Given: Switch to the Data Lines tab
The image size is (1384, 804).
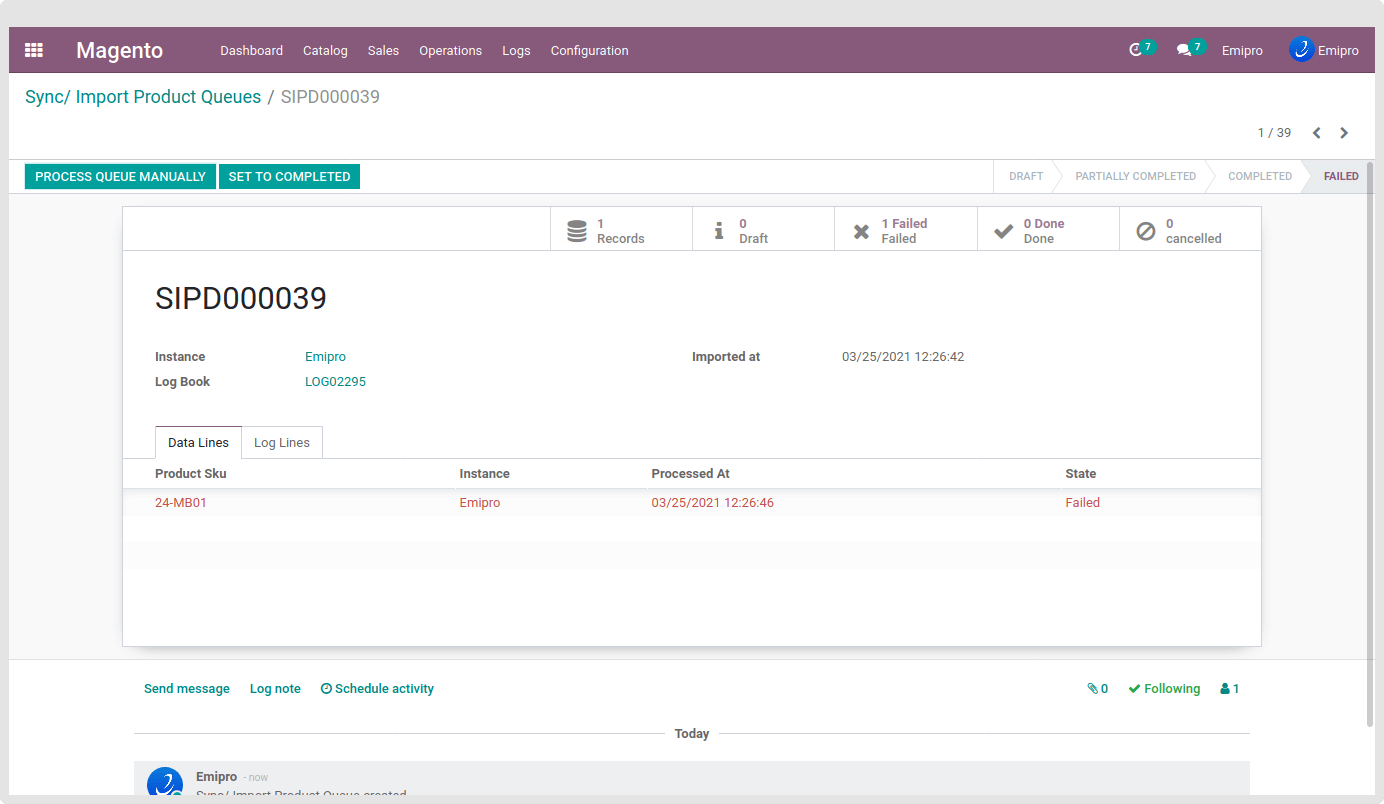Looking at the screenshot, I should point(198,442).
